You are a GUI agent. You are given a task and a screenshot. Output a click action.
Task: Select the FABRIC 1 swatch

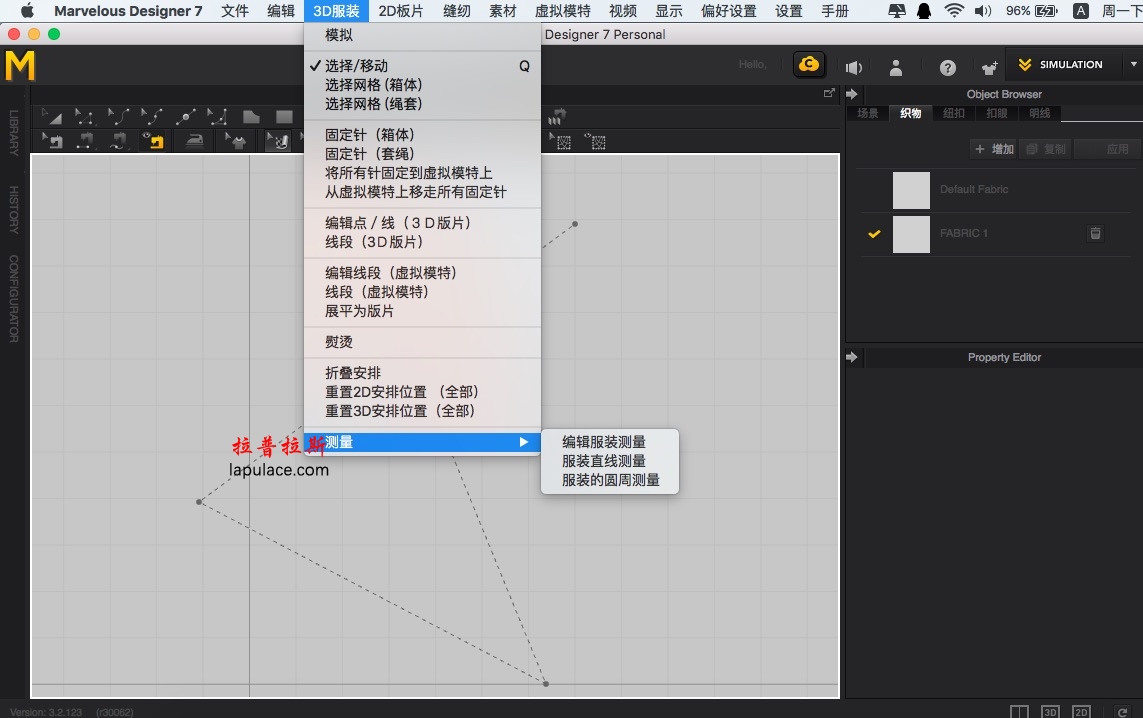pyautogui.click(x=911, y=234)
